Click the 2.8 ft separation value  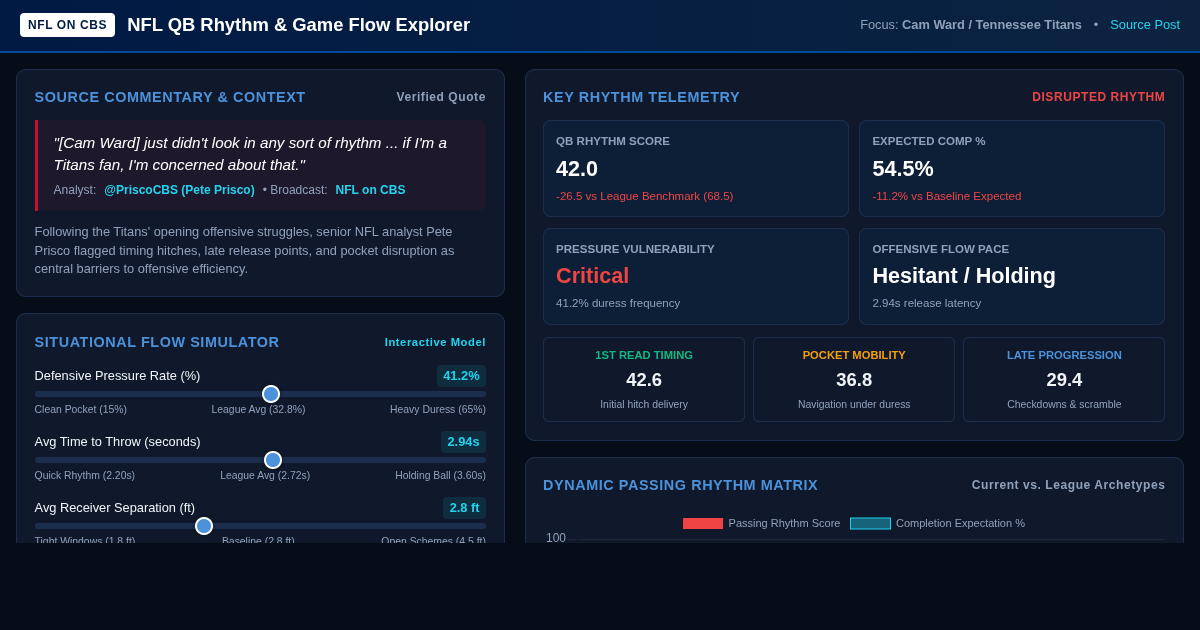click(464, 508)
